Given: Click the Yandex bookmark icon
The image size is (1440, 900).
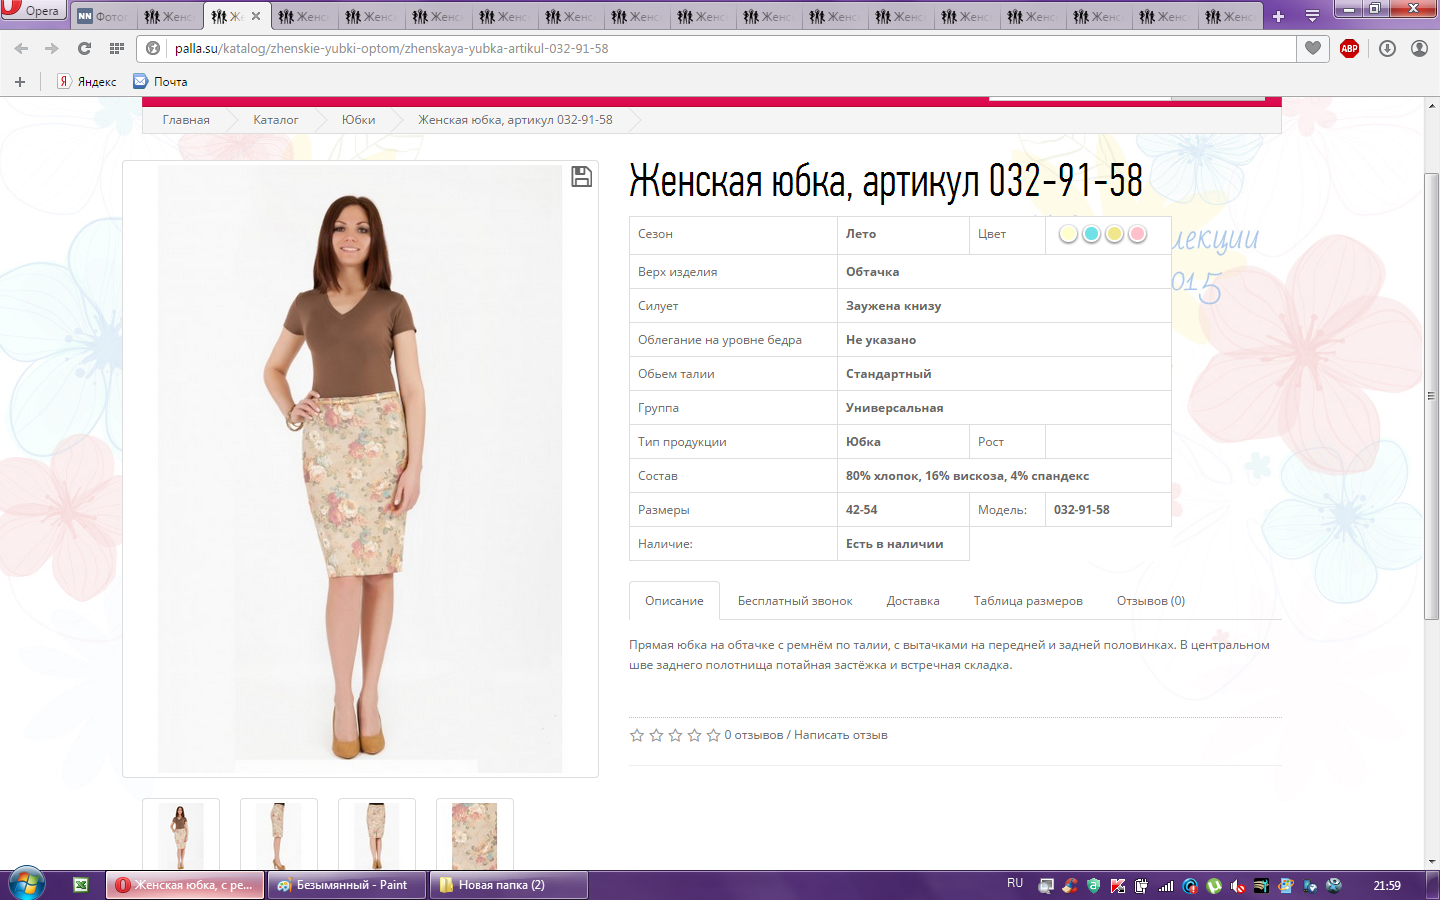Looking at the screenshot, I should [64, 82].
